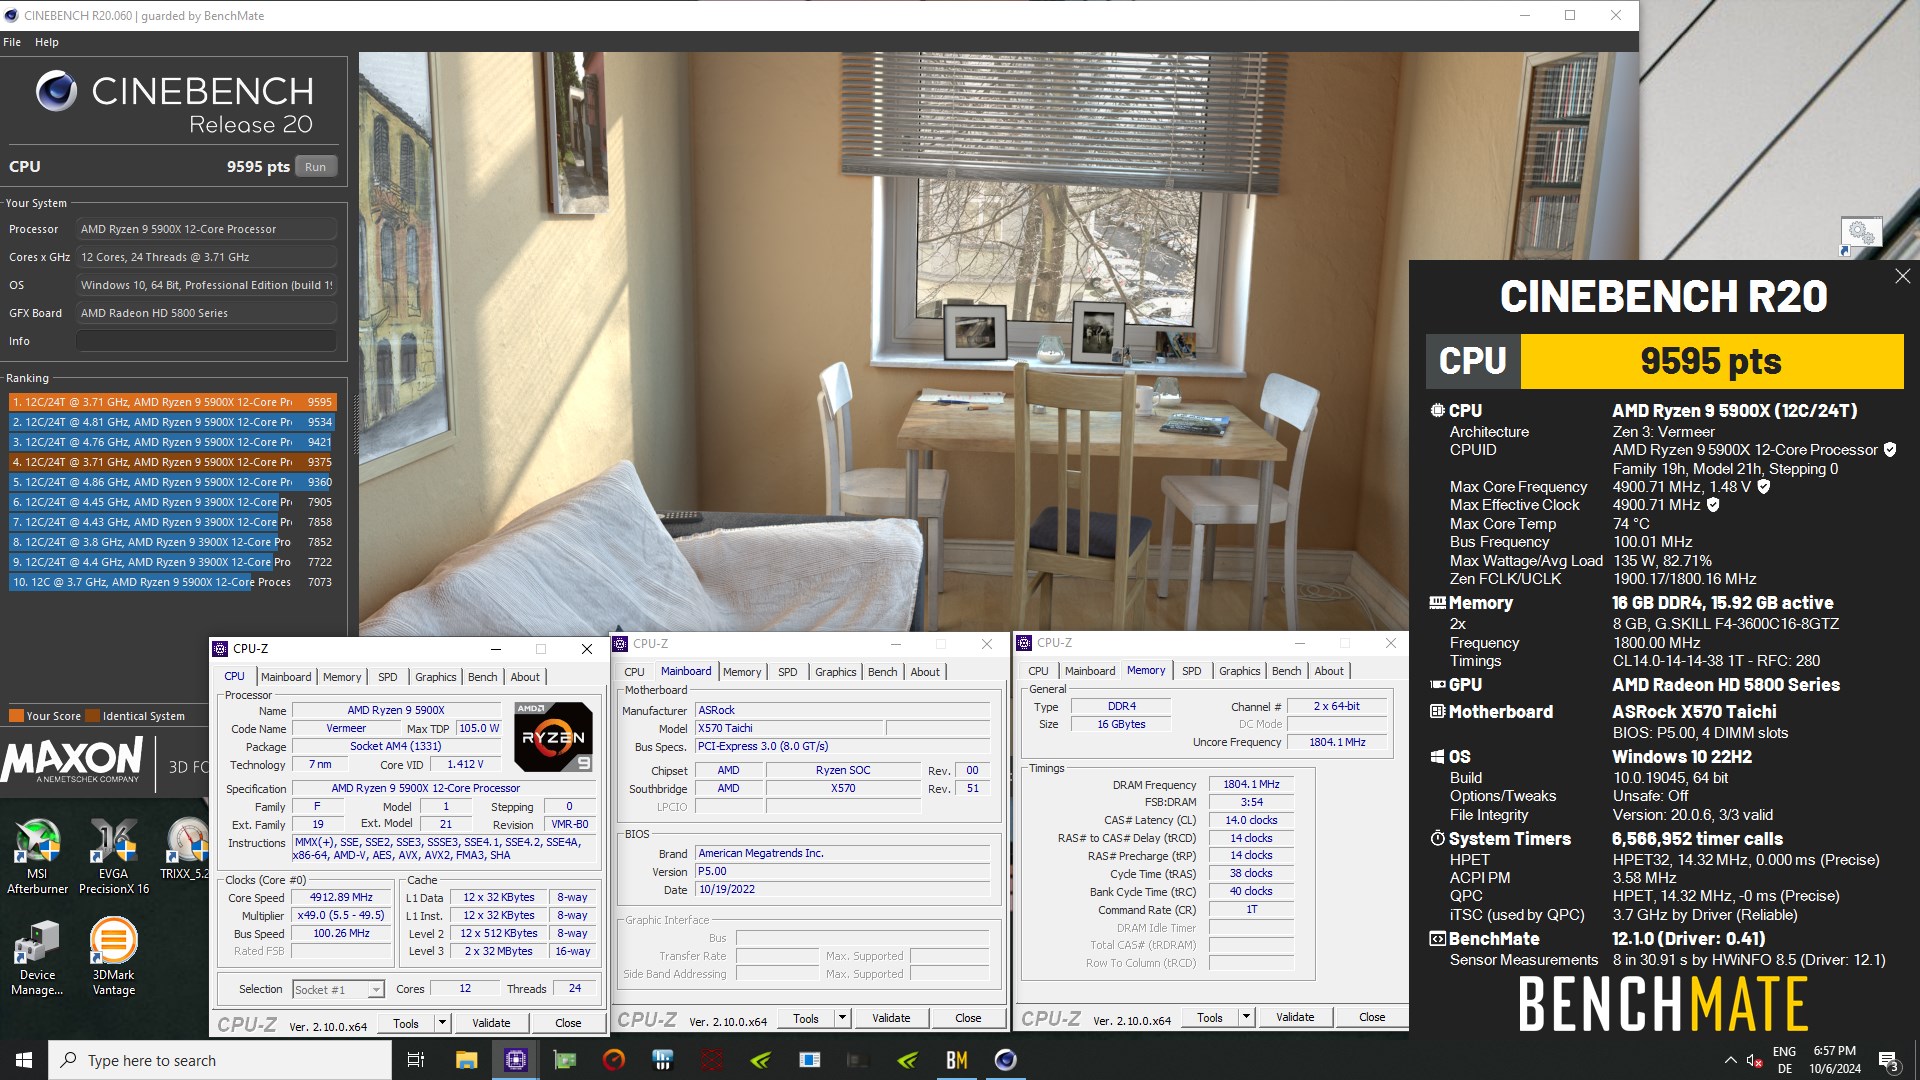
Task: Expand Tools arrow in CPU-Z Memory window
Action: [1246, 1017]
